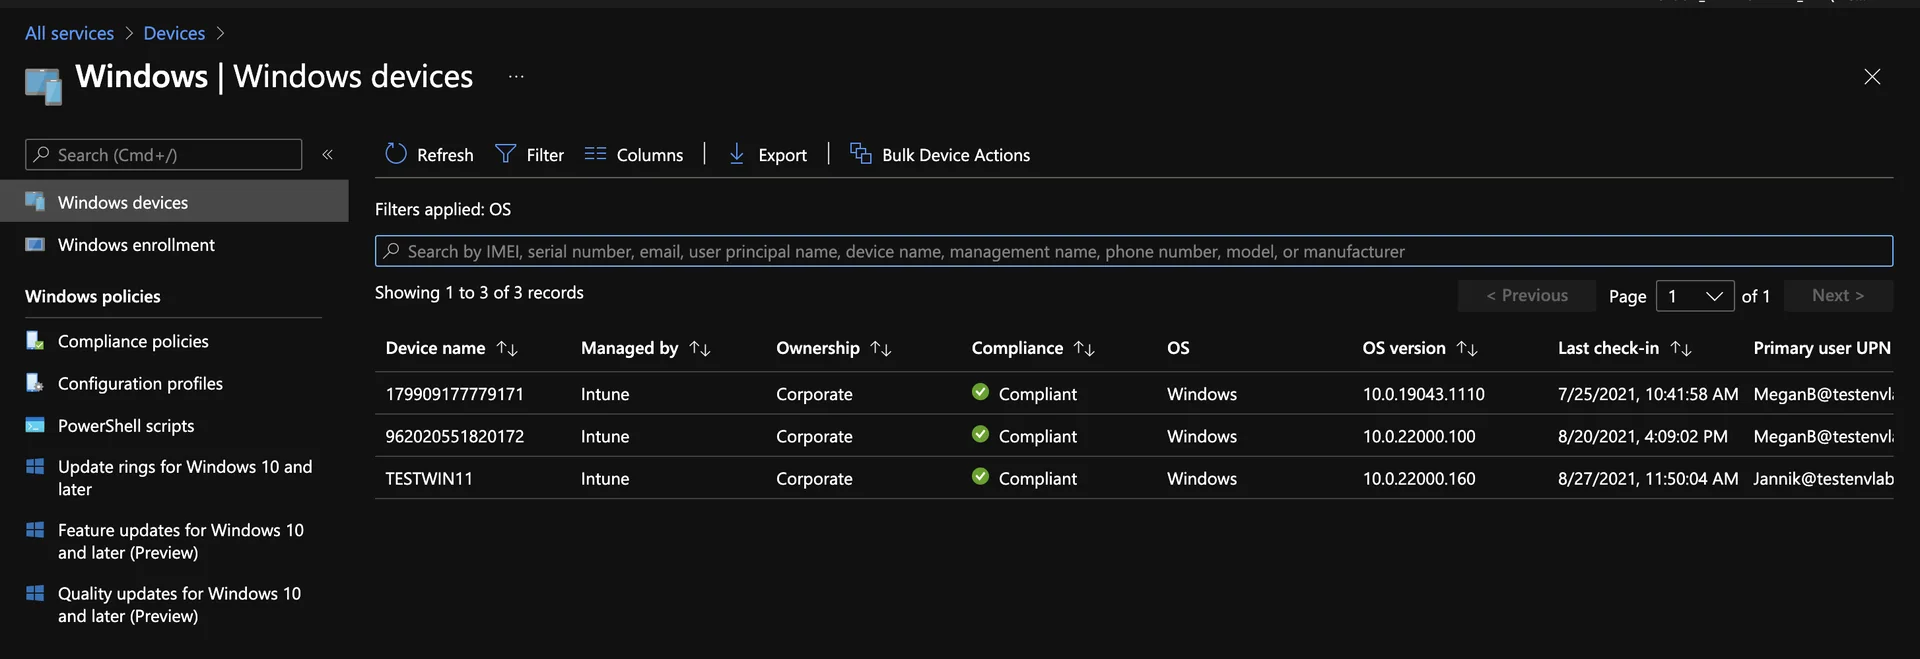Screen dimensions: 1920x659
Task: Open device 962020551820172
Action: (454, 436)
